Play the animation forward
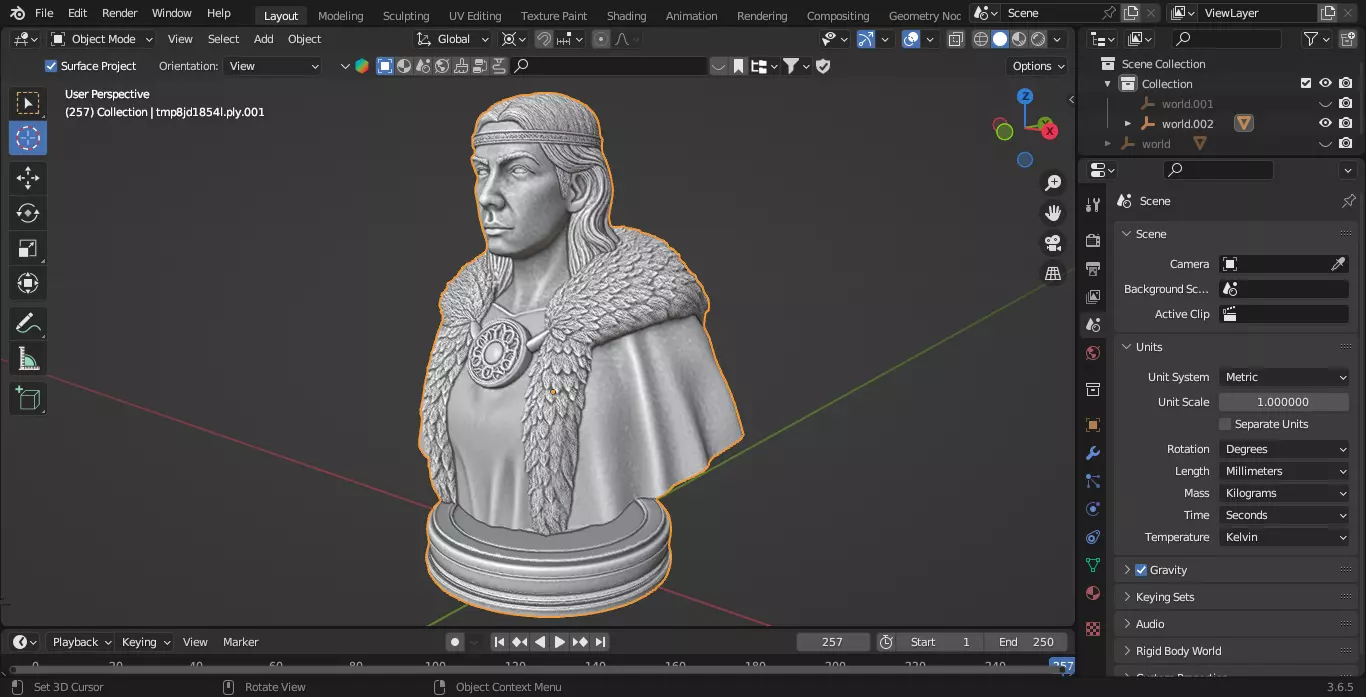The image size is (1366, 697). pyautogui.click(x=560, y=642)
